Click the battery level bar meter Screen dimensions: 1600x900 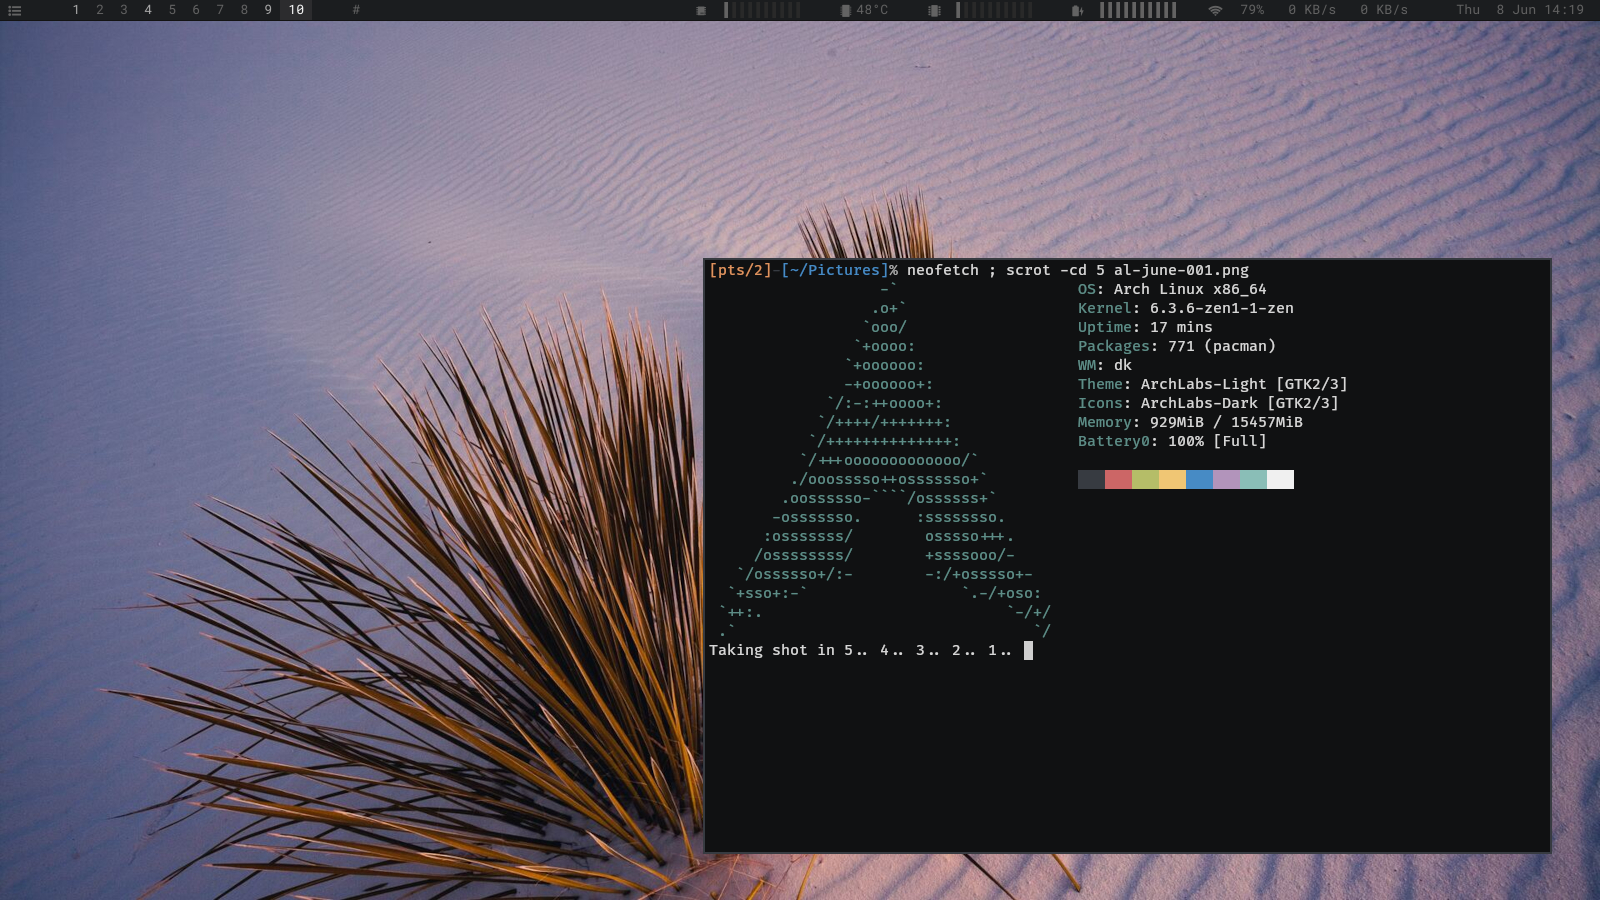[1138, 10]
